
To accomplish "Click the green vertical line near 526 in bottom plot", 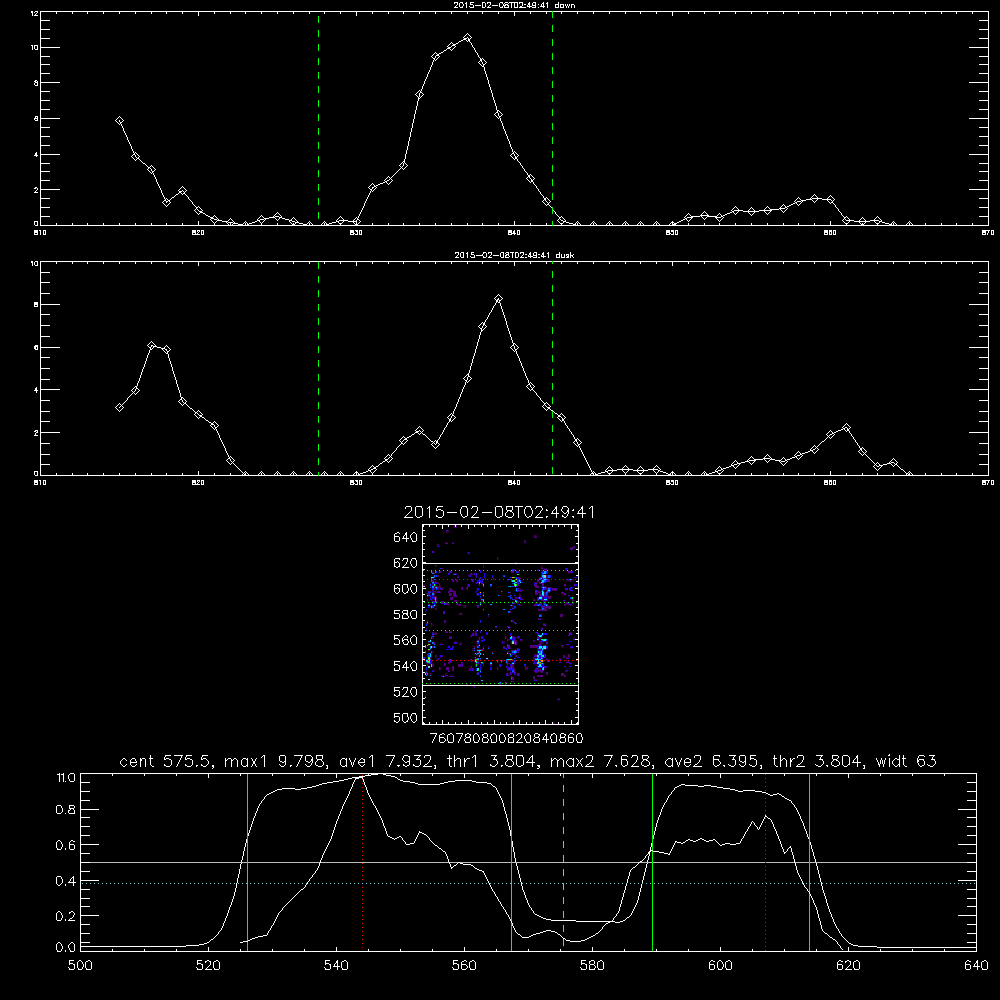I will [x=247, y=861].
